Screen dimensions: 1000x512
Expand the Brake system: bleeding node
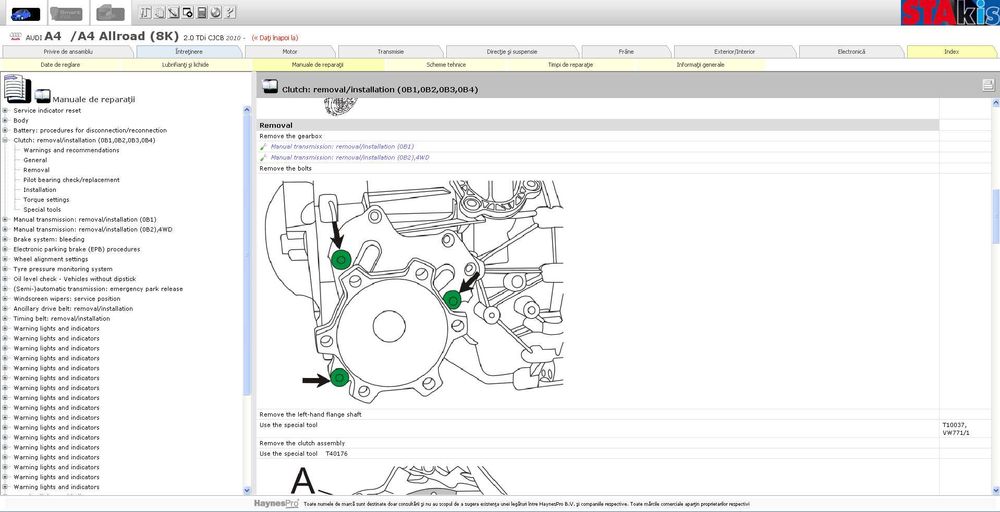tap(5, 239)
